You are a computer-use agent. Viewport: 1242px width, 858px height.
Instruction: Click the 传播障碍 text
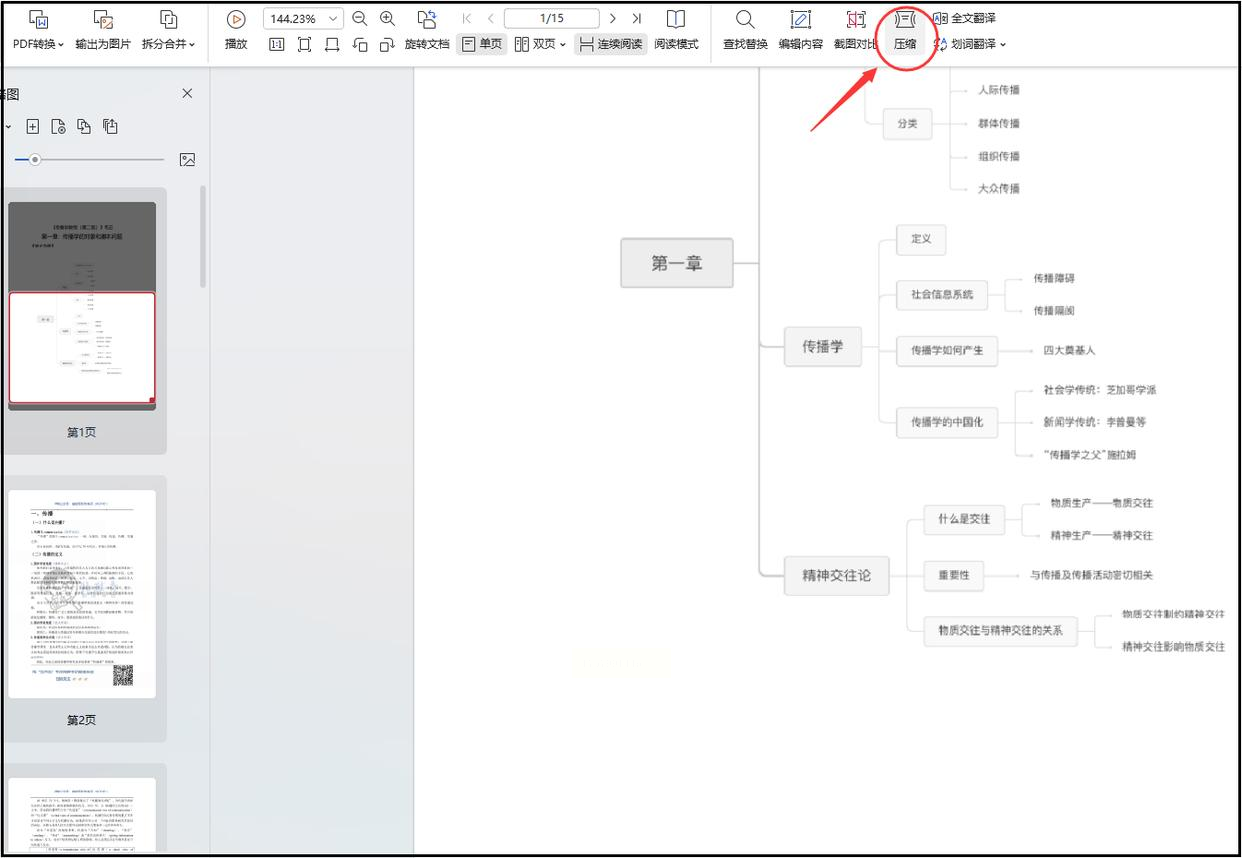[x=1054, y=278]
